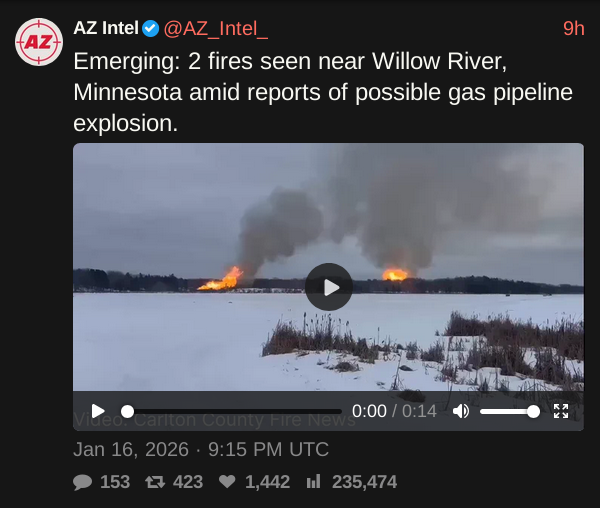
Task: Enter fullscreen using the expand icon
Action: (x=561, y=411)
